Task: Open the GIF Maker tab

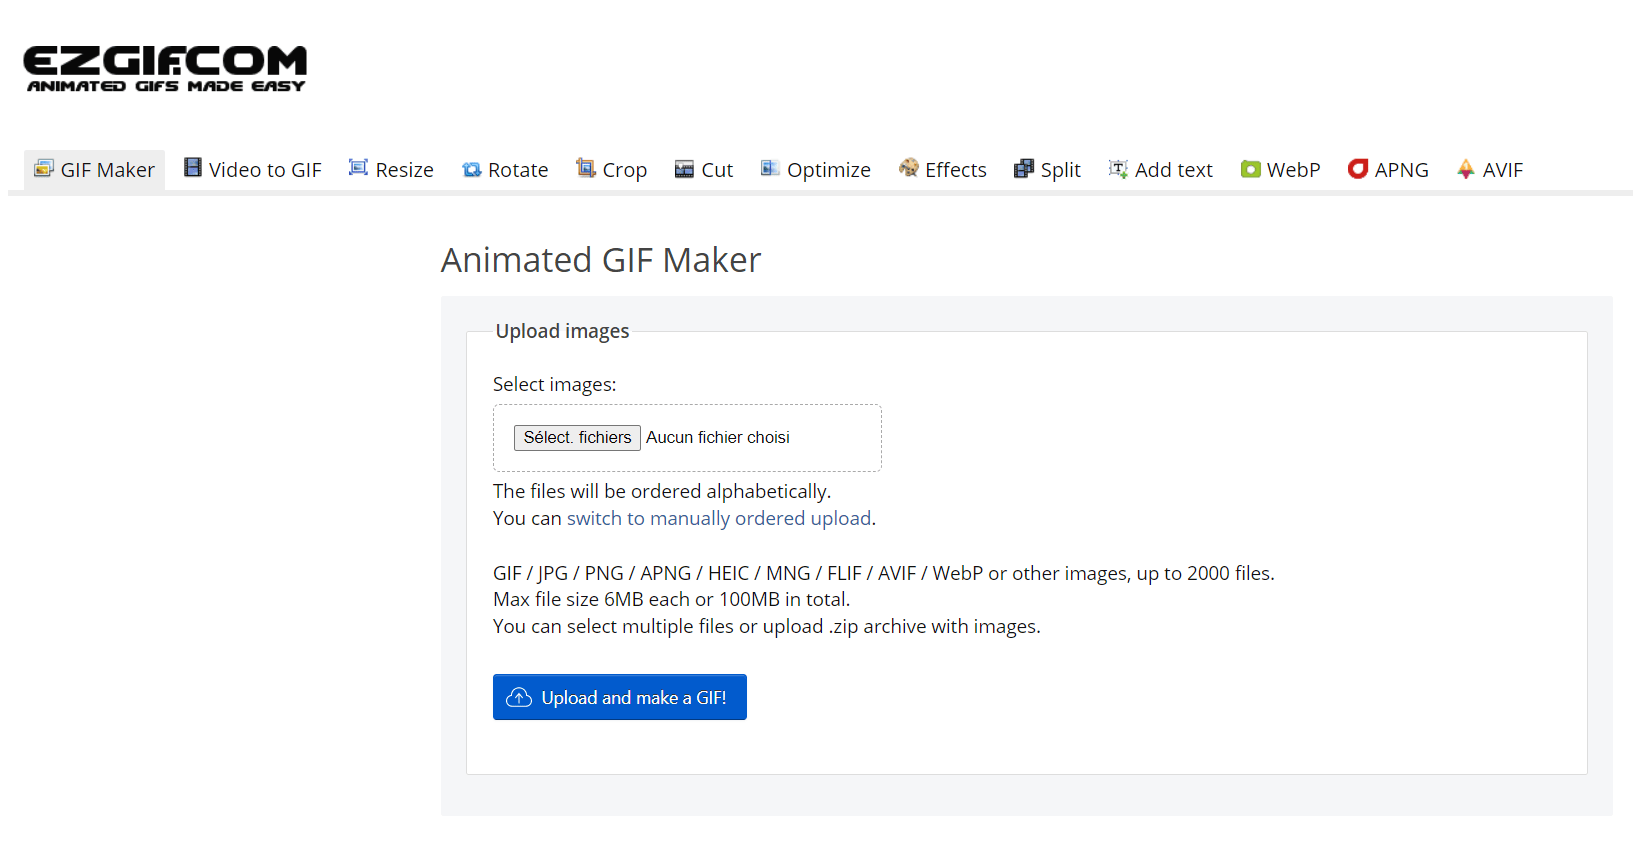Action: coord(95,170)
